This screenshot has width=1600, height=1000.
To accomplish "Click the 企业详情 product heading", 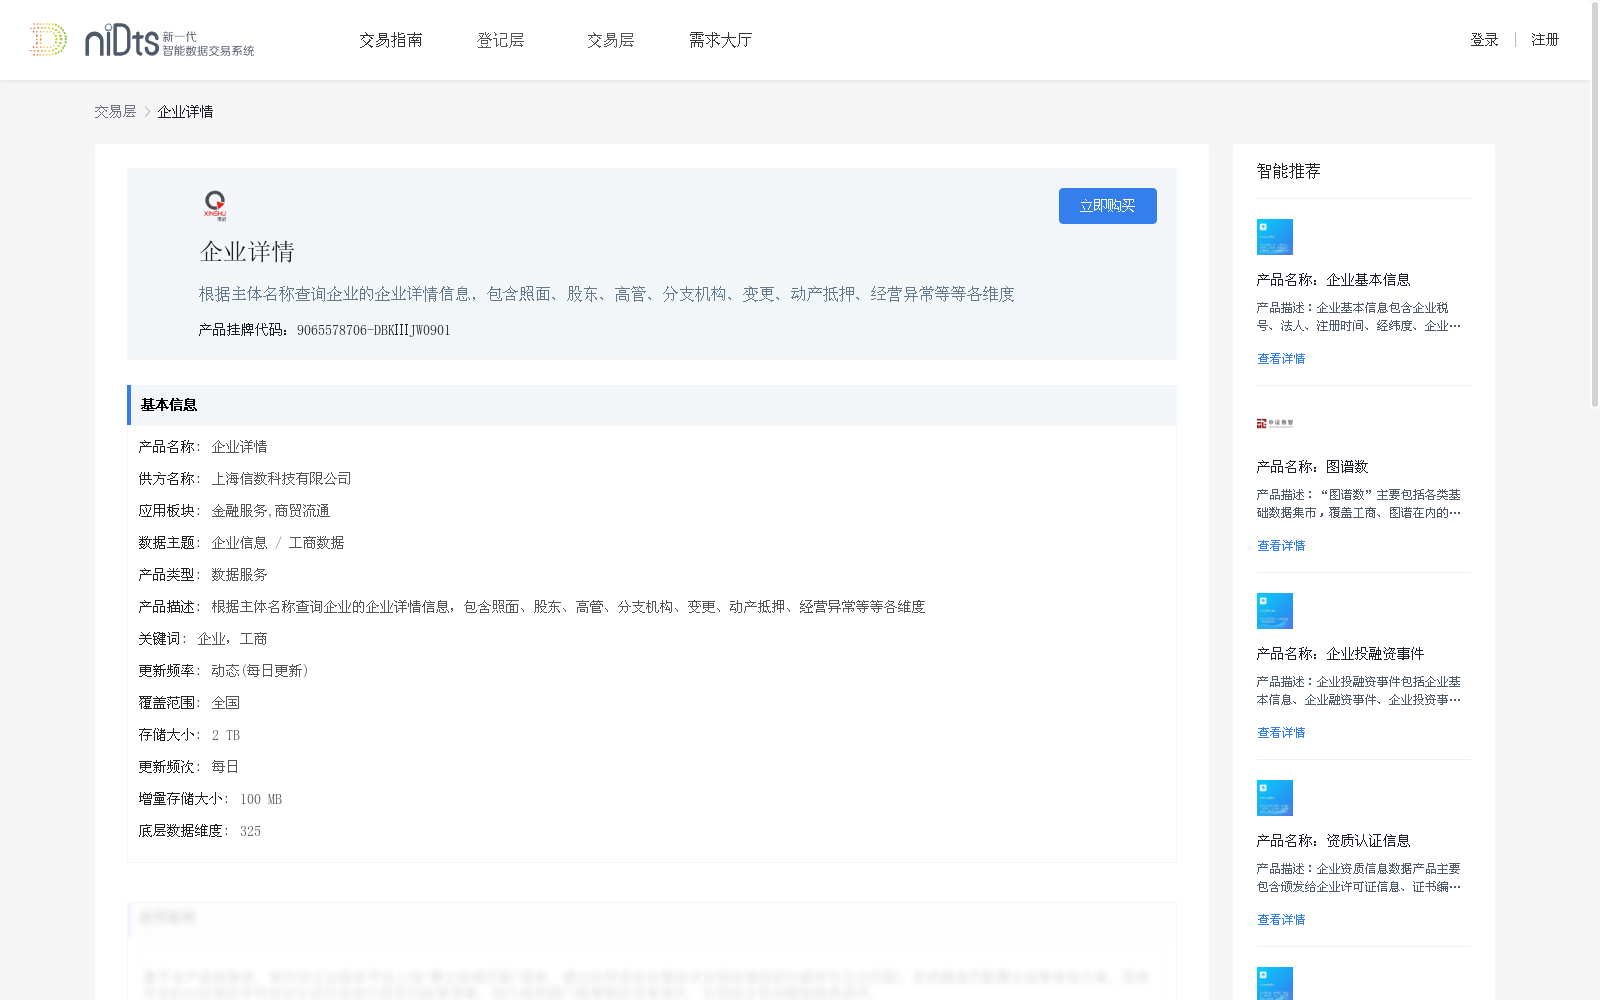I will pyautogui.click(x=247, y=252).
